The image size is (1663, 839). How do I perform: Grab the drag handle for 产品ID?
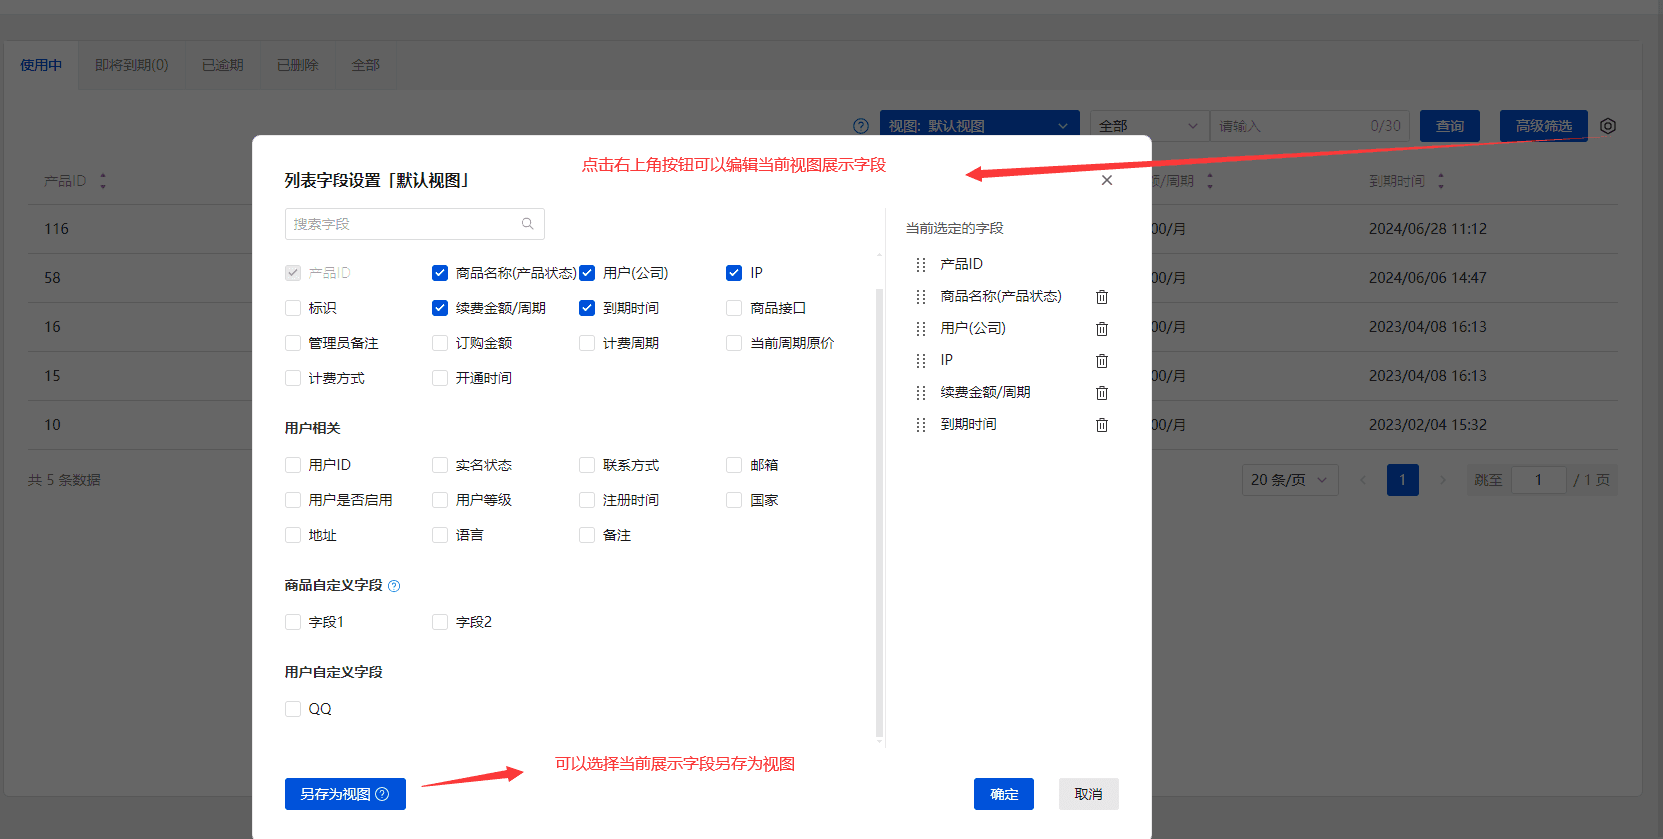(x=921, y=265)
